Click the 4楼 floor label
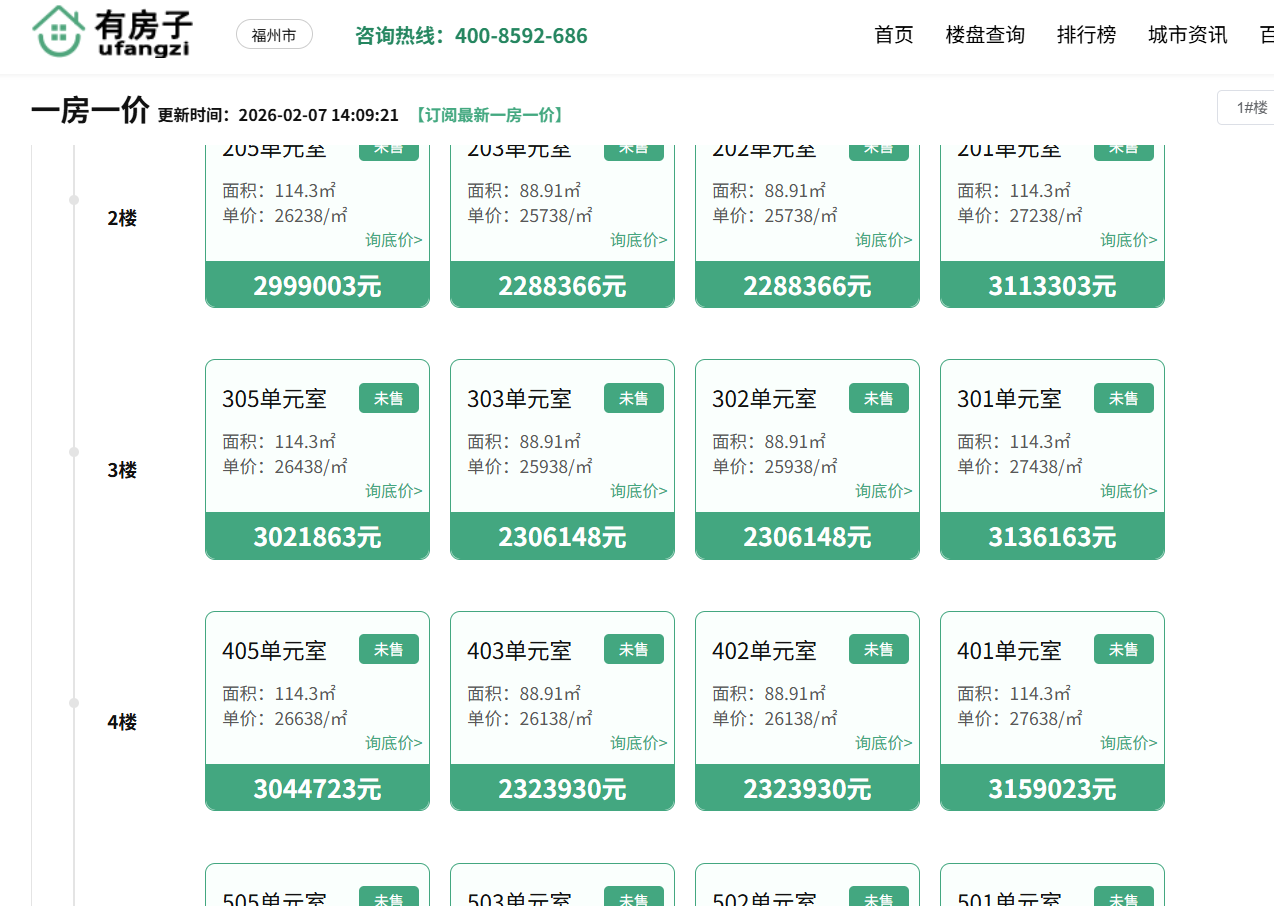The width and height of the screenshot is (1274, 906). tap(122, 722)
